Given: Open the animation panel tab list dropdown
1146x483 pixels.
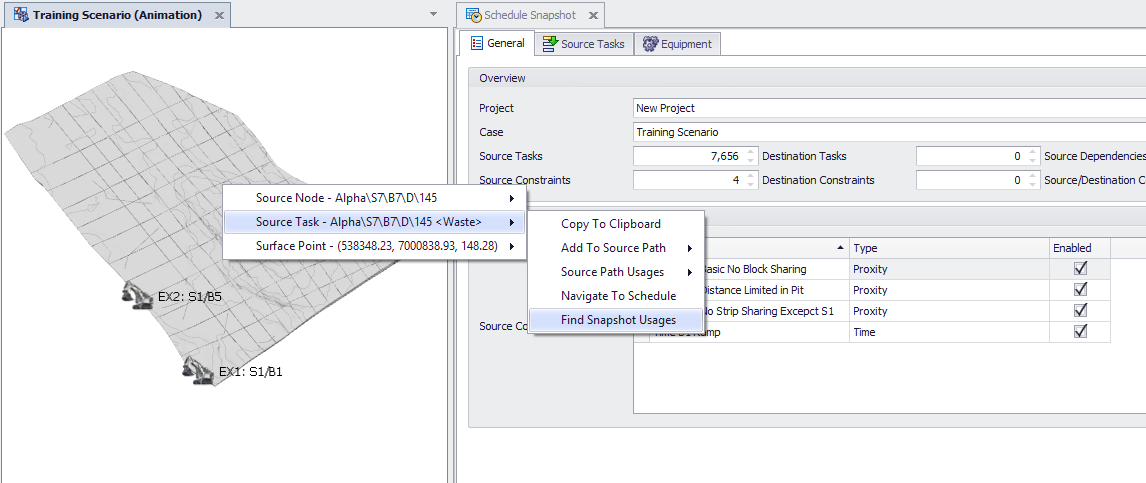Looking at the screenshot, I should (x=433, y=14).
